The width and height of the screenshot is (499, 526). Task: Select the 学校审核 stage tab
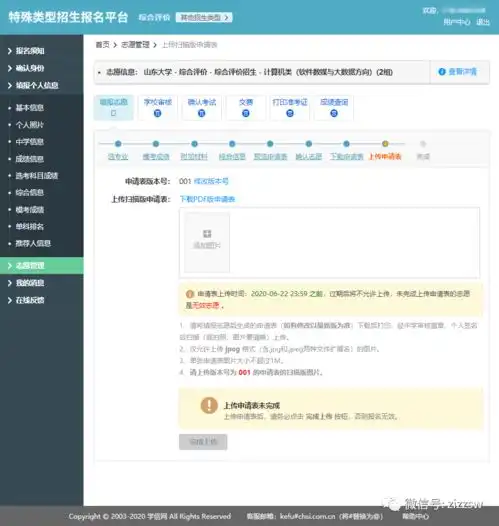(158, 107)
